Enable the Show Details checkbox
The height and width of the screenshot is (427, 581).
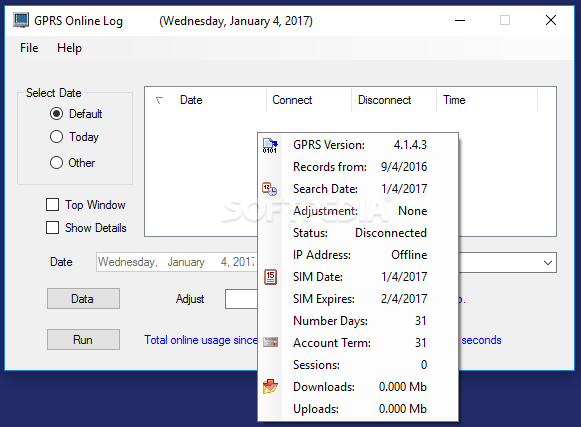52,228
